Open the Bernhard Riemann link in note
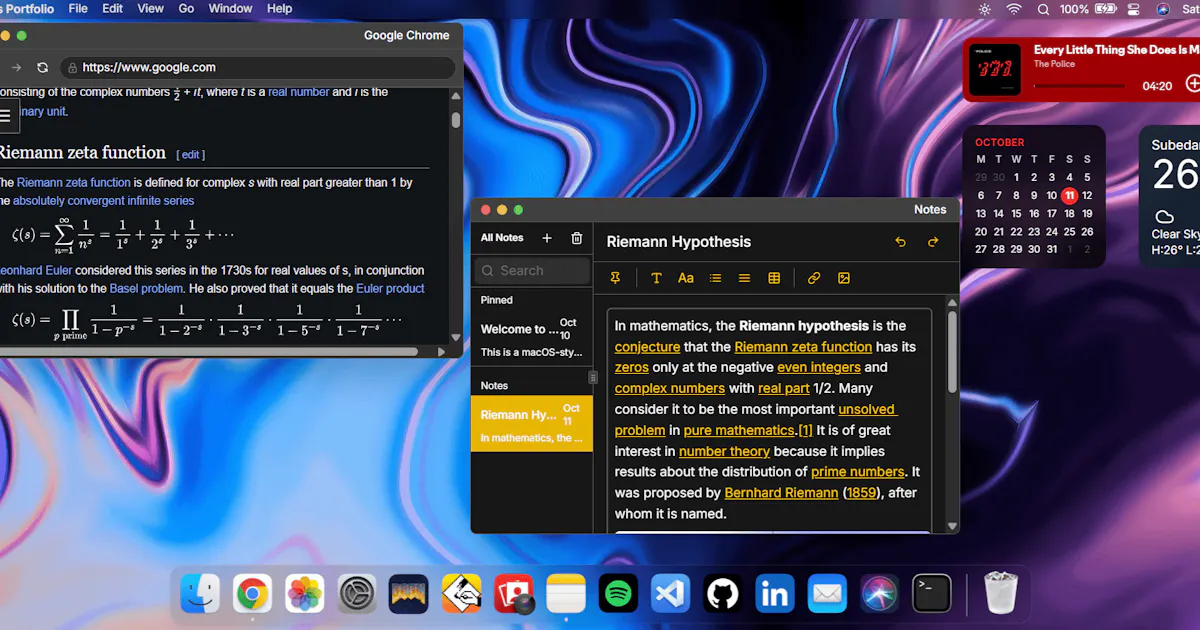 (x=781, y=493)
